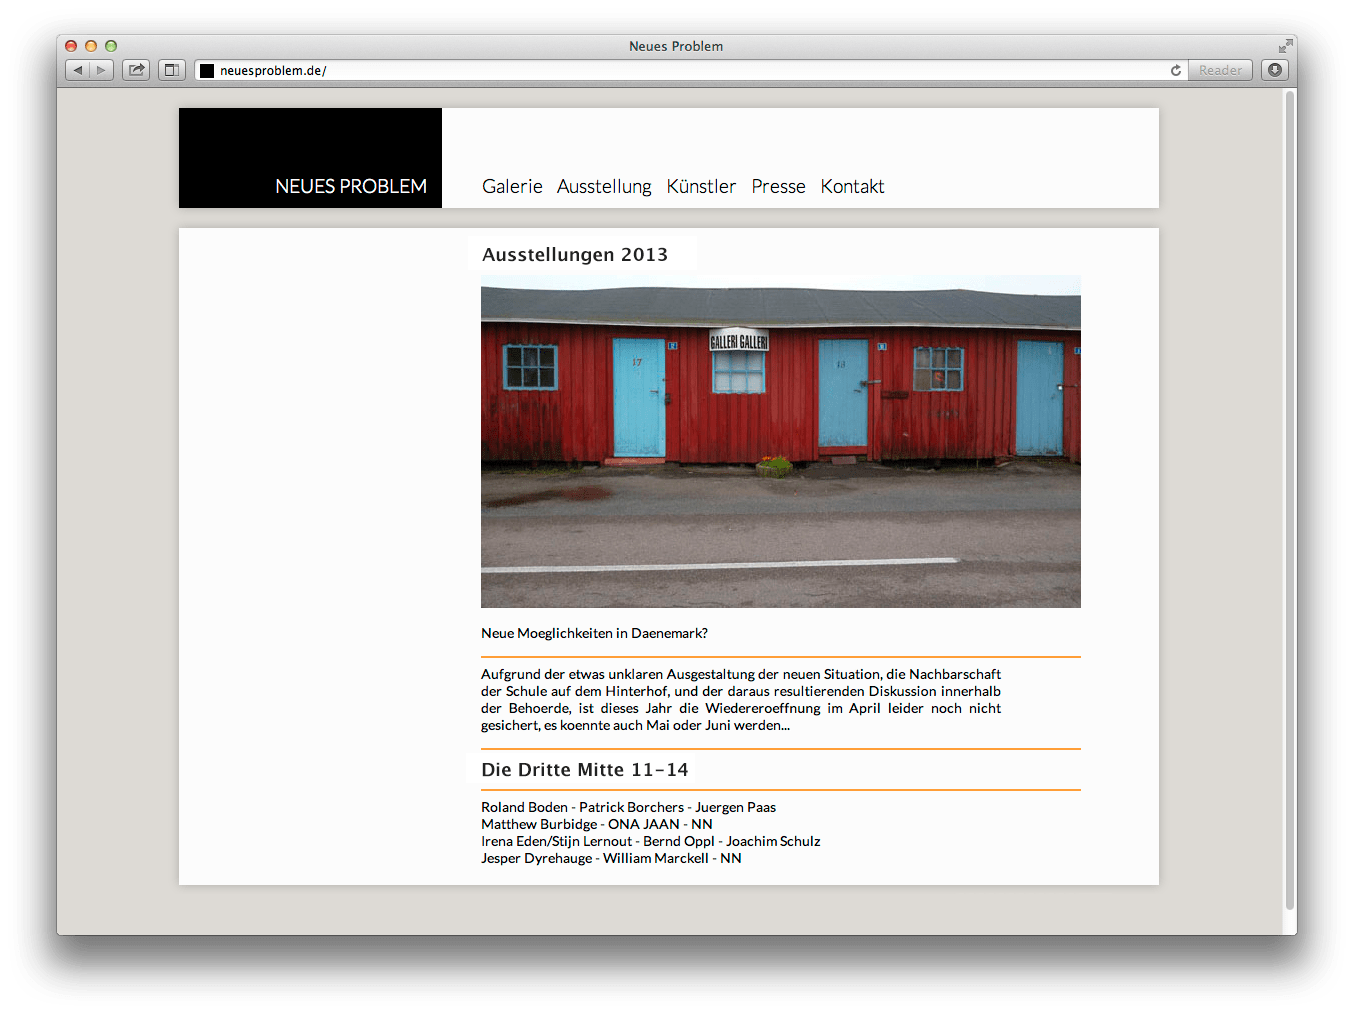Click the caption Neue Moeglichkeiten in Daenemark?
This screenshot has height=1014, width=1354.
pyautogui.click(x=594, y=633)
